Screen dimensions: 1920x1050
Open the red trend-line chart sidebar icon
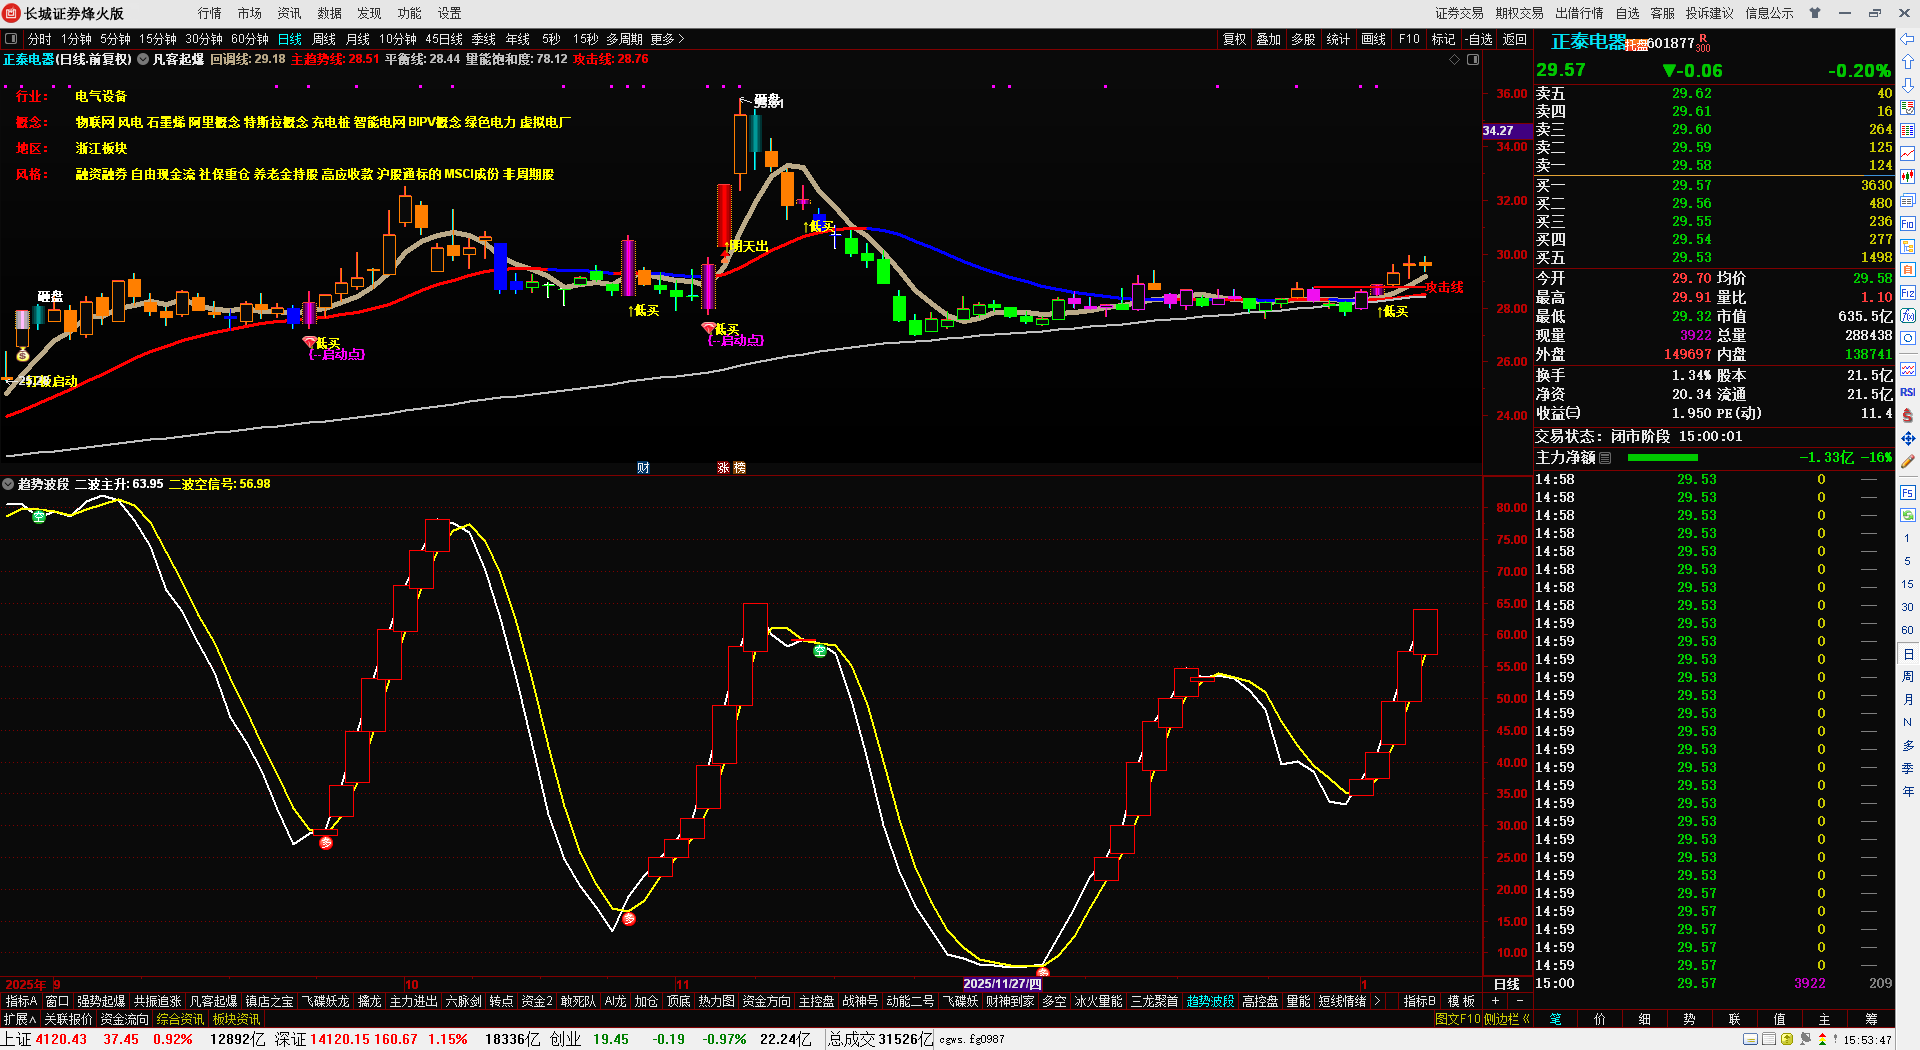[x=1908, y=154]
